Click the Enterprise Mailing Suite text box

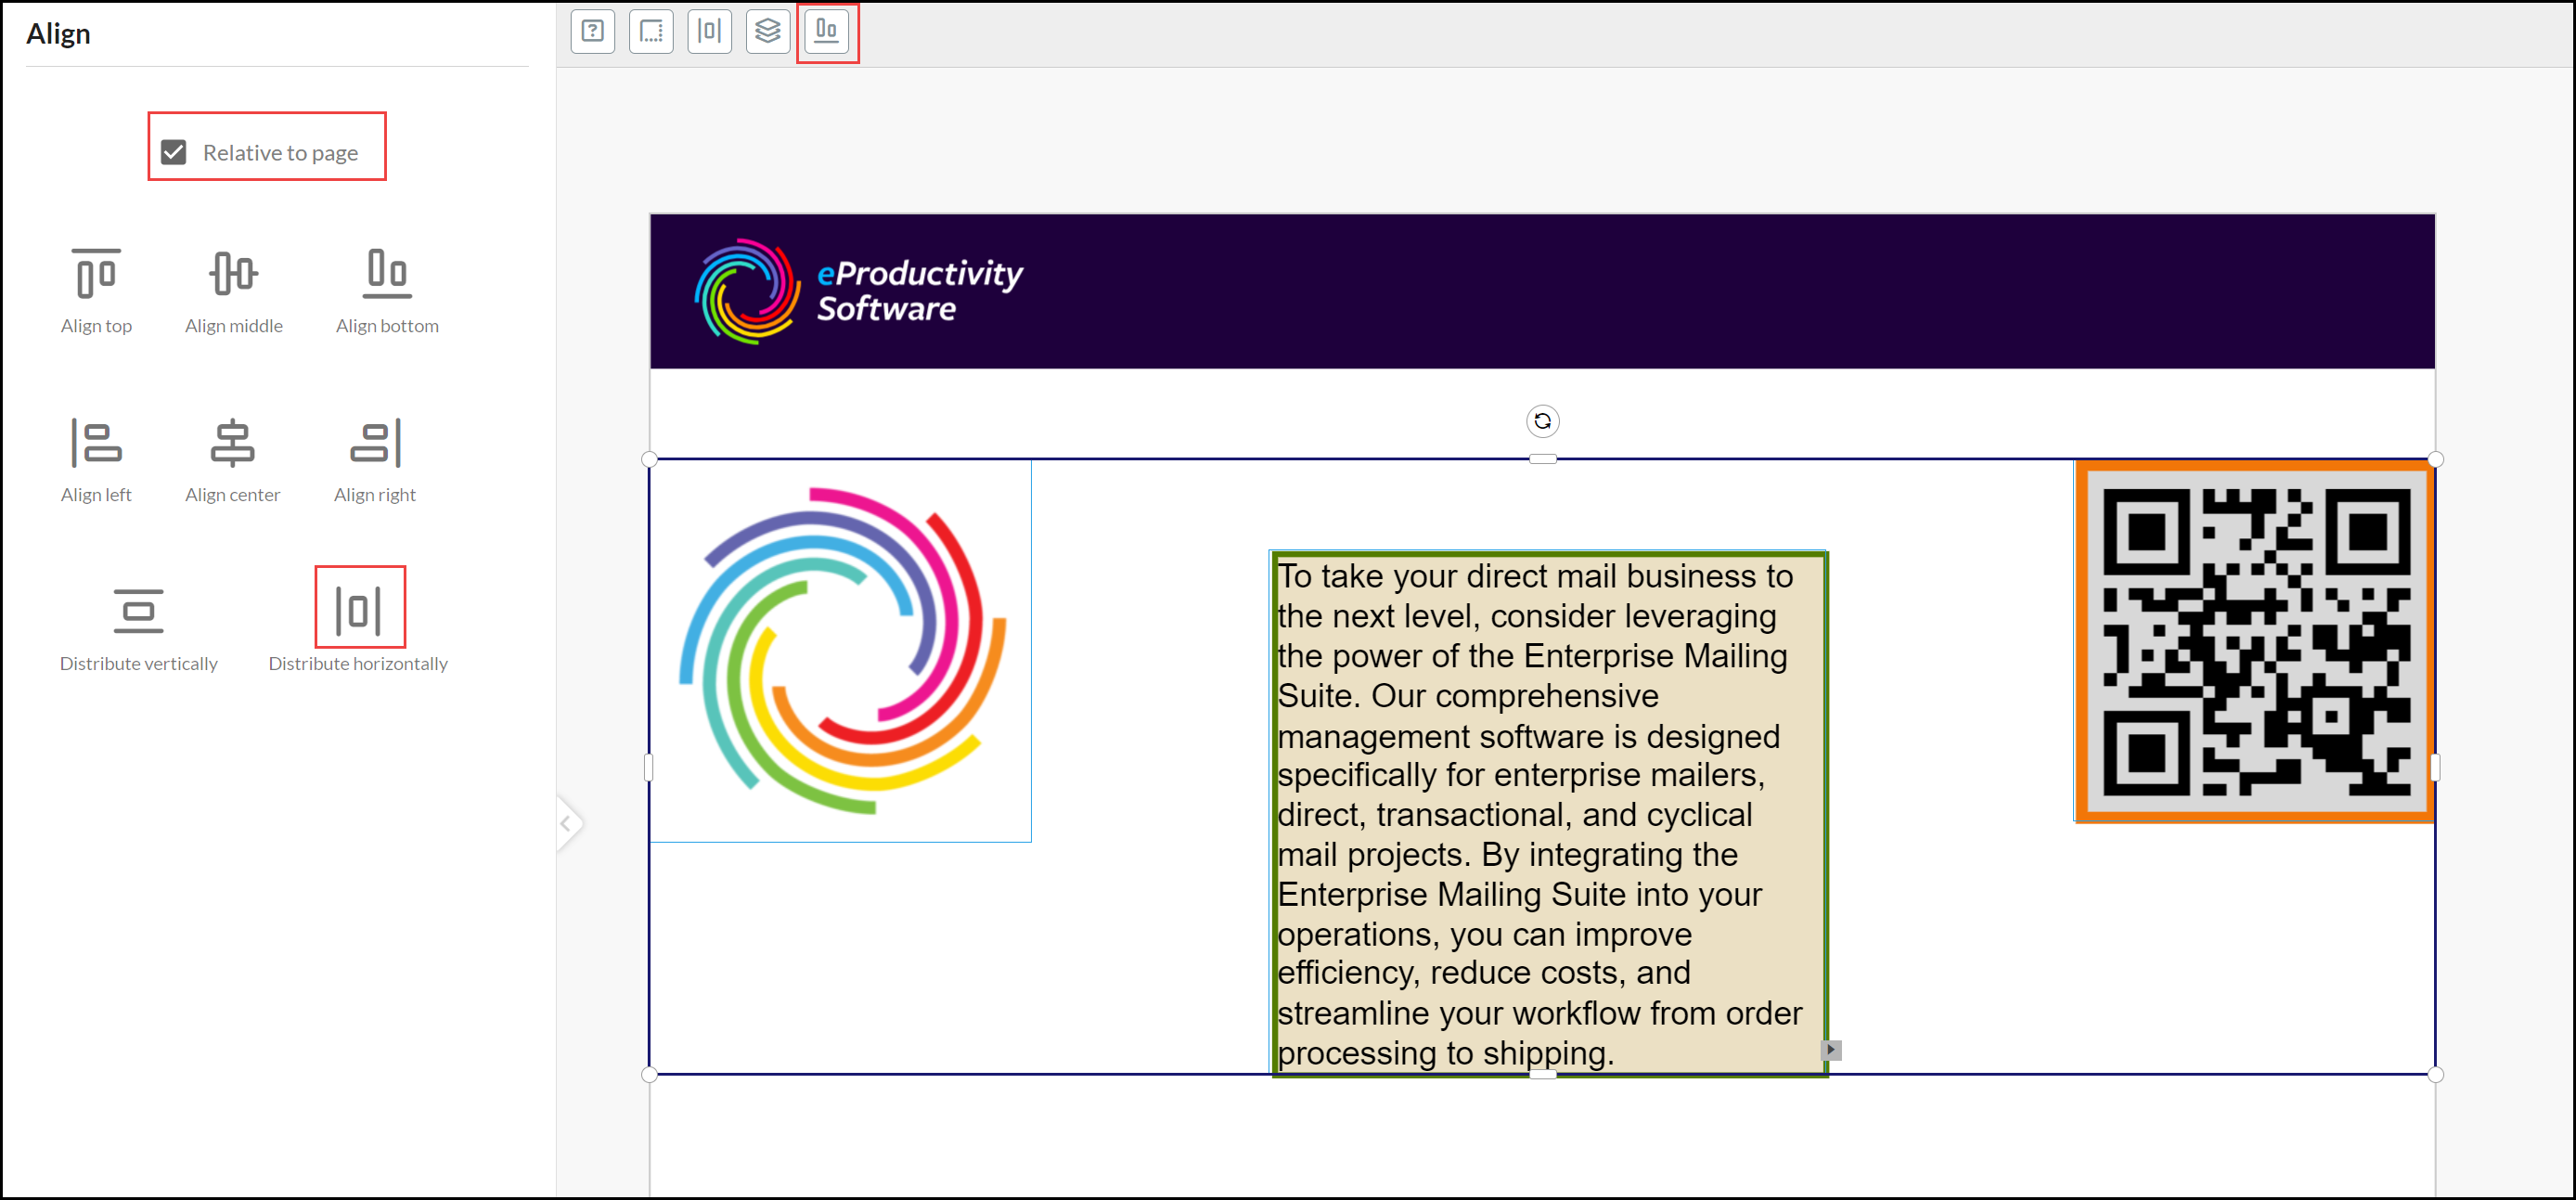tap(1548, 813)
